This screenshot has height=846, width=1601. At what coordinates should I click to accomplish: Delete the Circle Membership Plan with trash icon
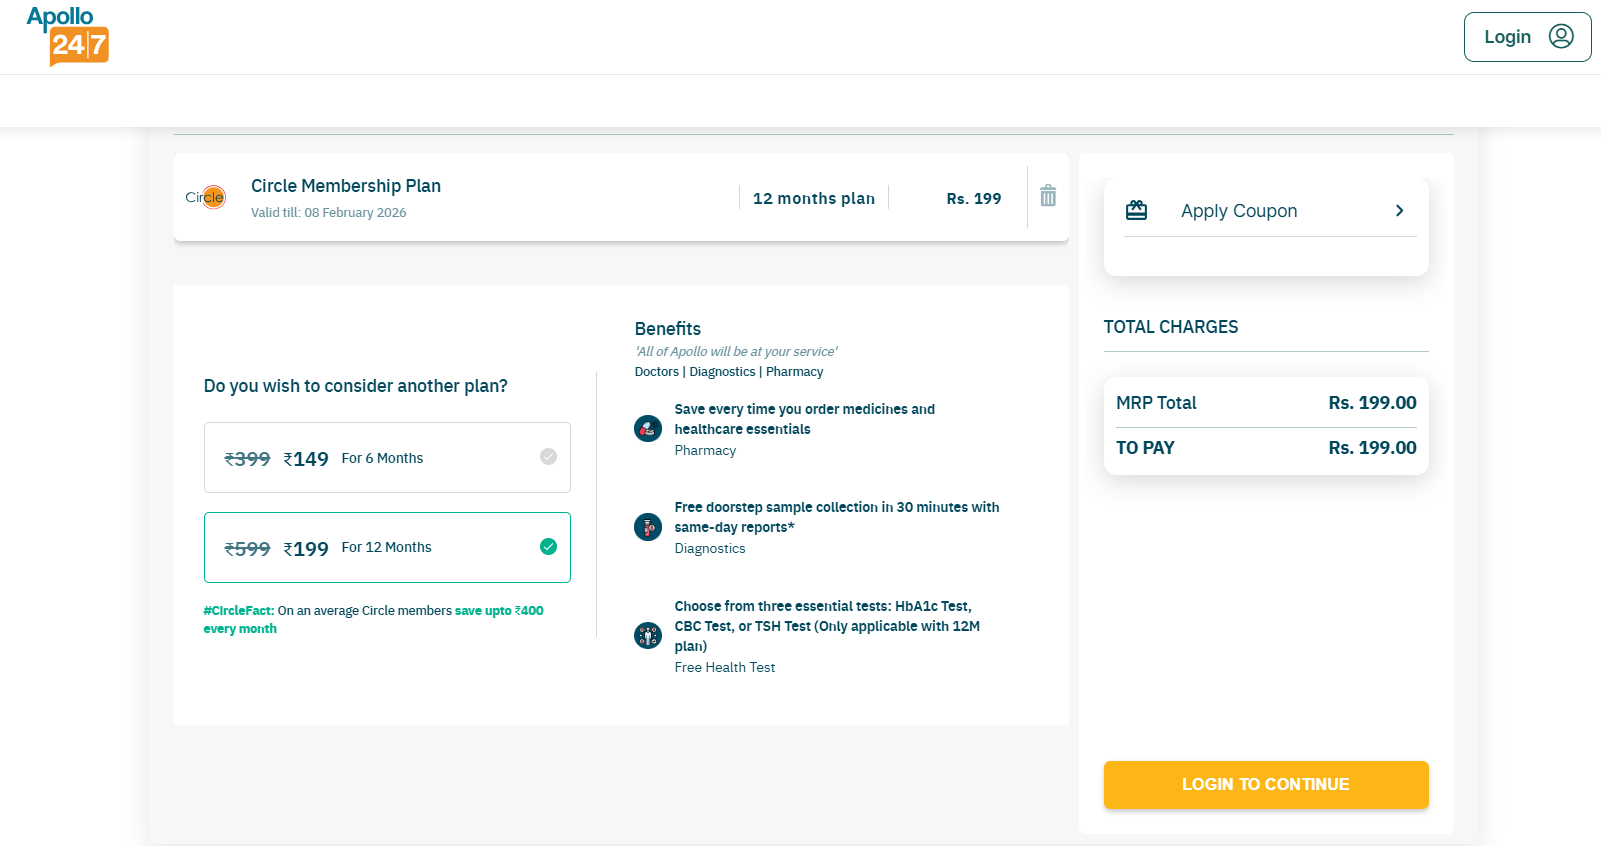click(1048, 196)
